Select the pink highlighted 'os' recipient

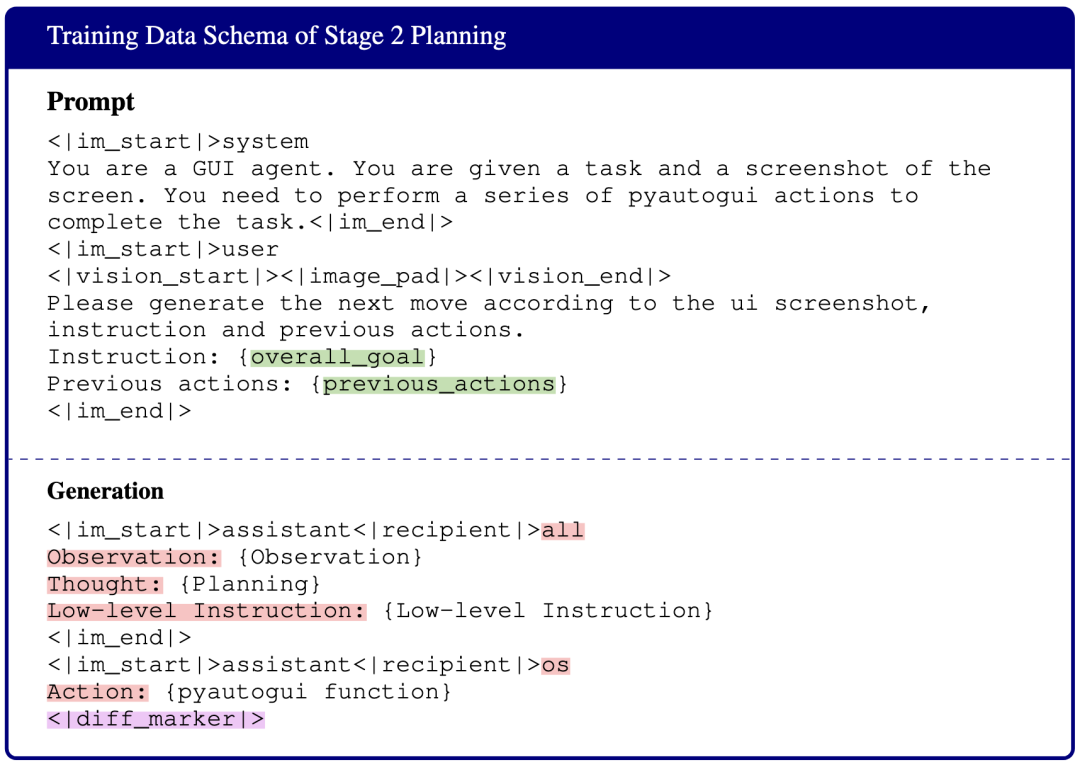click(555, 665)
